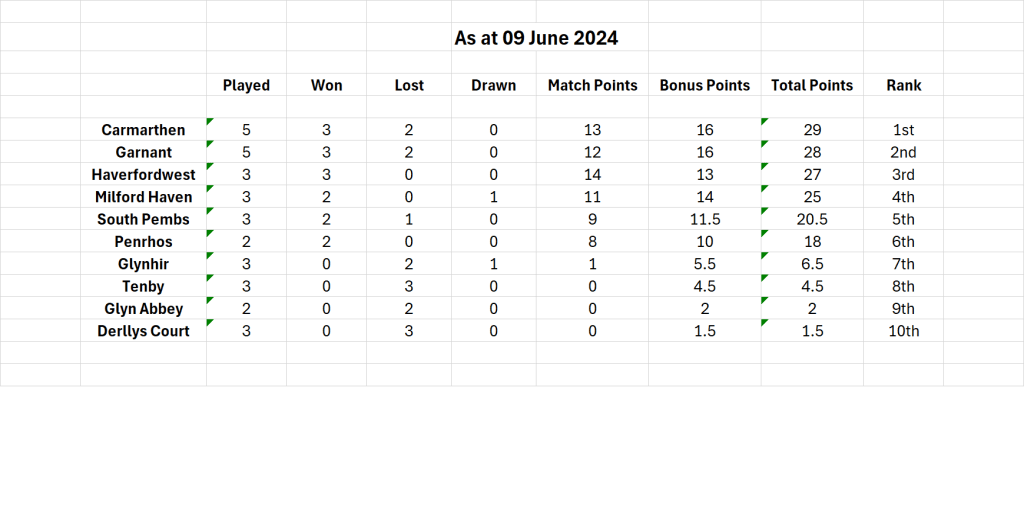Select Milford Haven's Match Points cell
Image resolution: width=1024 pixels, height=508 pixels.
coord(592,197)
